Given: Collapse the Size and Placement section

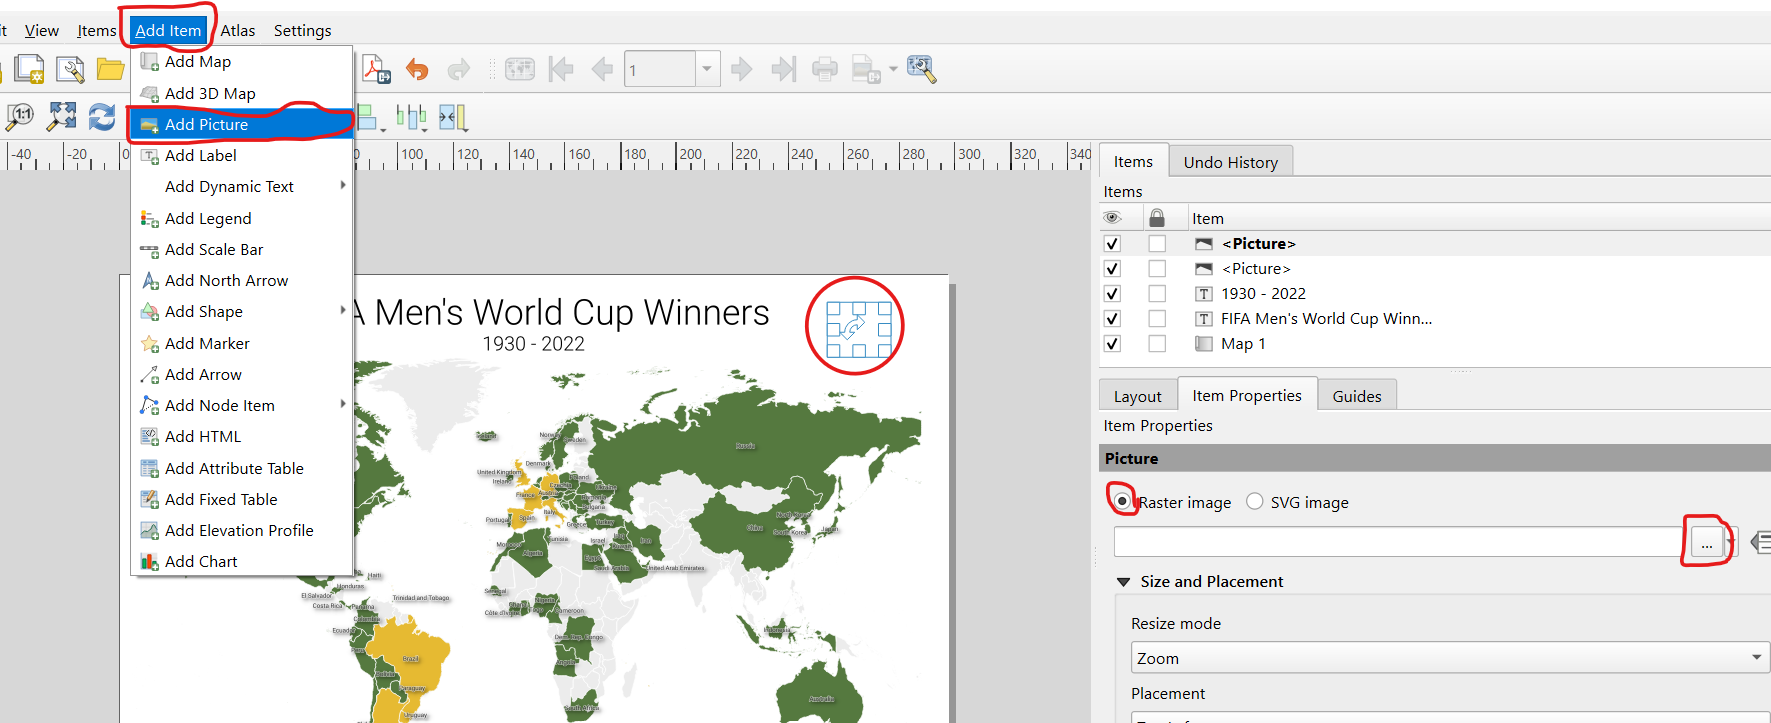Looking at the screenshot, I should tap(1123, 582).
